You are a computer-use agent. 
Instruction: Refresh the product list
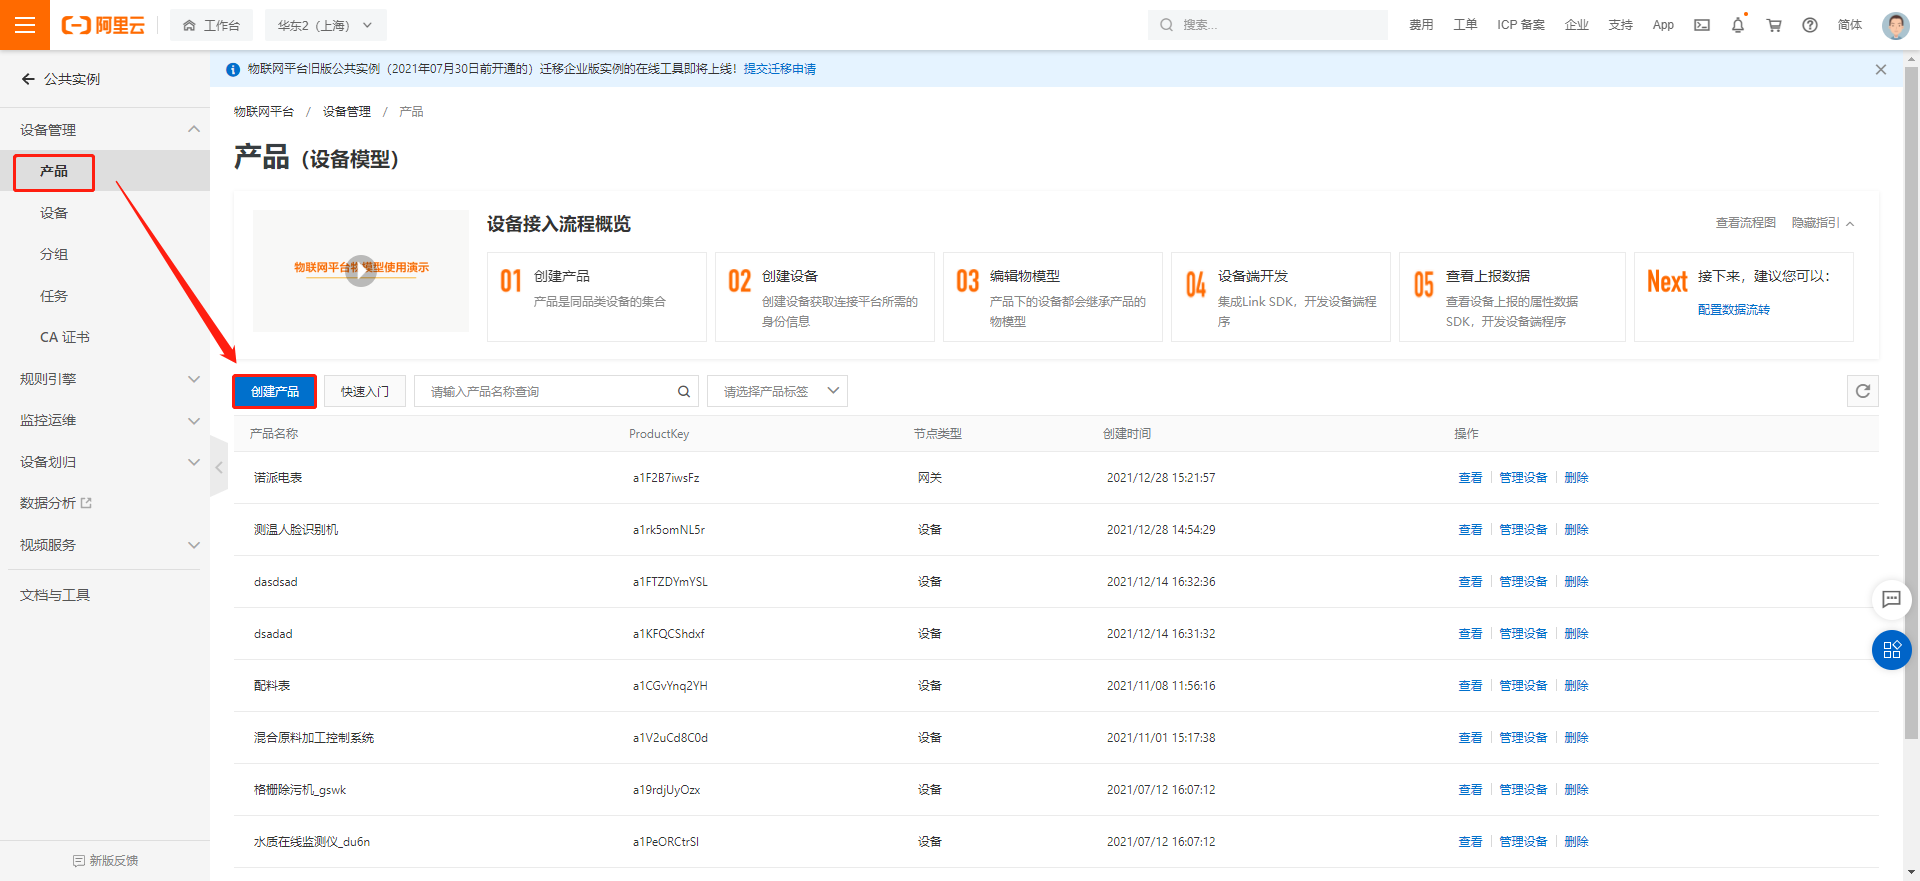point(1863,391)
